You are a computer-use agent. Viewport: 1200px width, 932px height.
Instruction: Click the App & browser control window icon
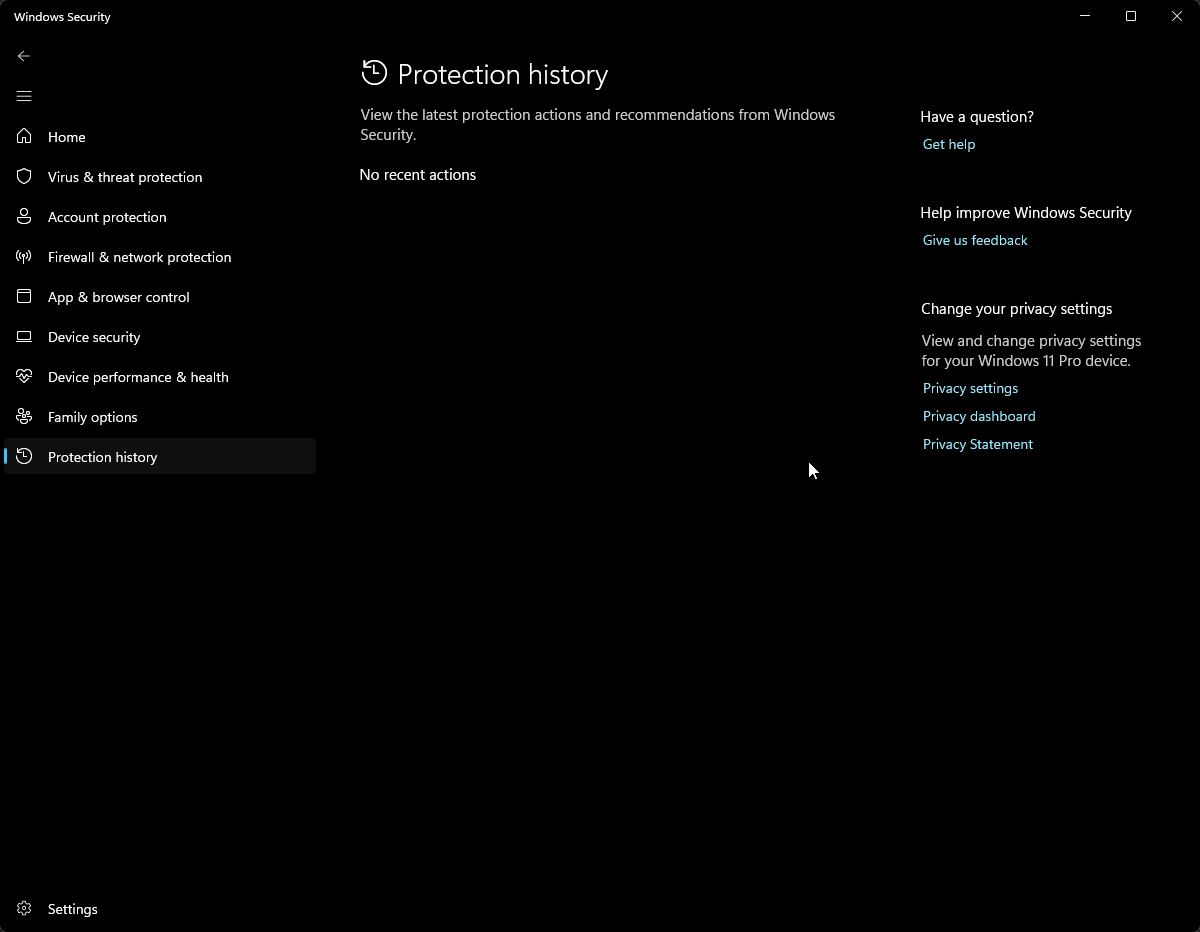(x=24, y=297)
